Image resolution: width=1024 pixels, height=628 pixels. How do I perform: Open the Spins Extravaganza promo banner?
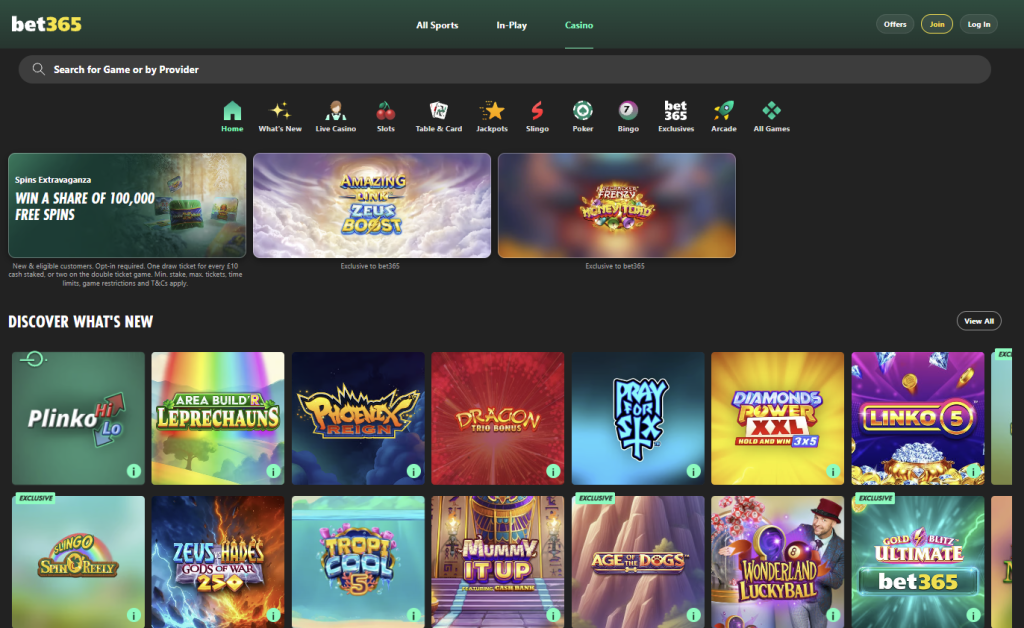[x=127, y=205]
